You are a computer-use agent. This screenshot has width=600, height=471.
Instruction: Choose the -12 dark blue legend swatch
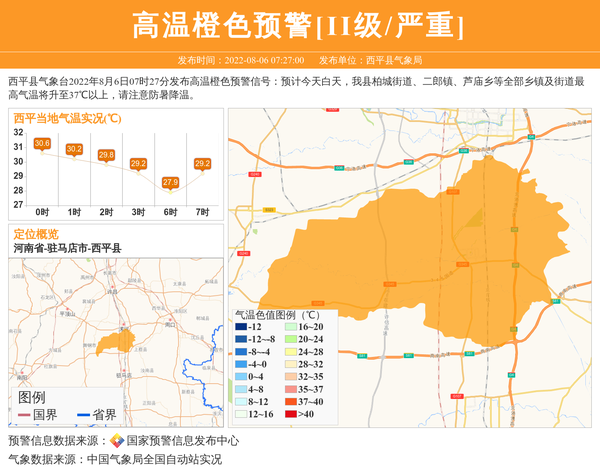click(x=240, y=328)
